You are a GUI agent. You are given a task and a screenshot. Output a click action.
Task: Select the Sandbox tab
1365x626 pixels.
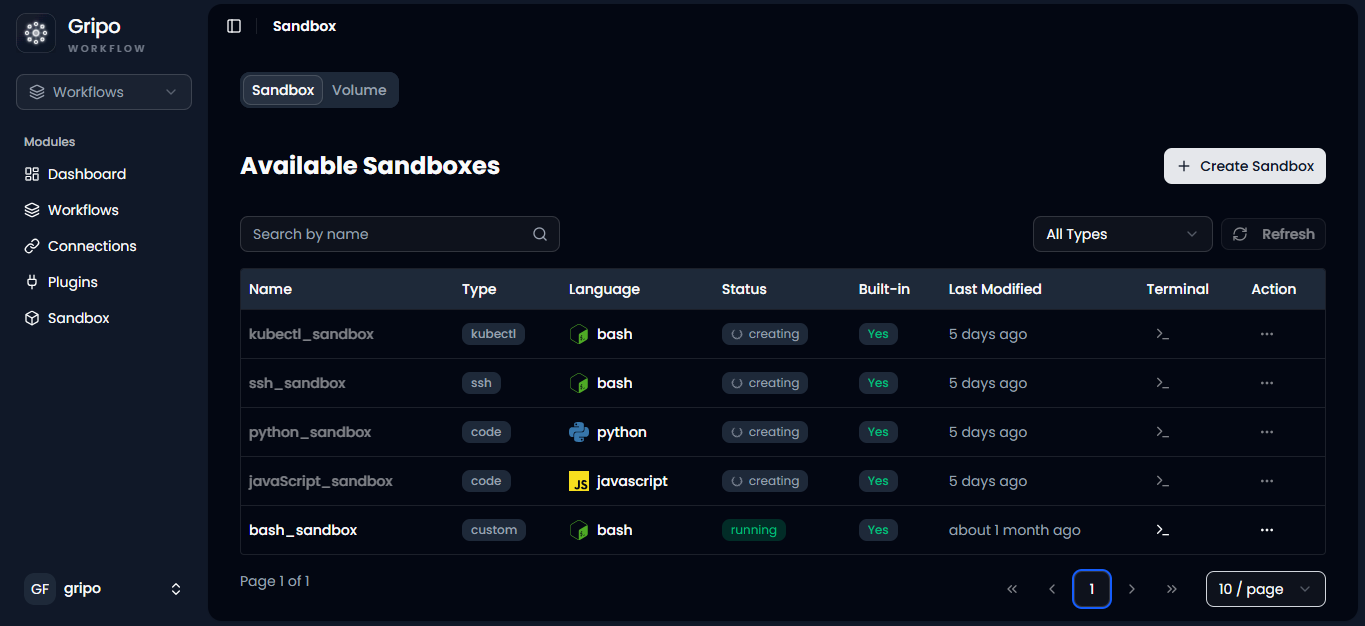pos(283,90)
